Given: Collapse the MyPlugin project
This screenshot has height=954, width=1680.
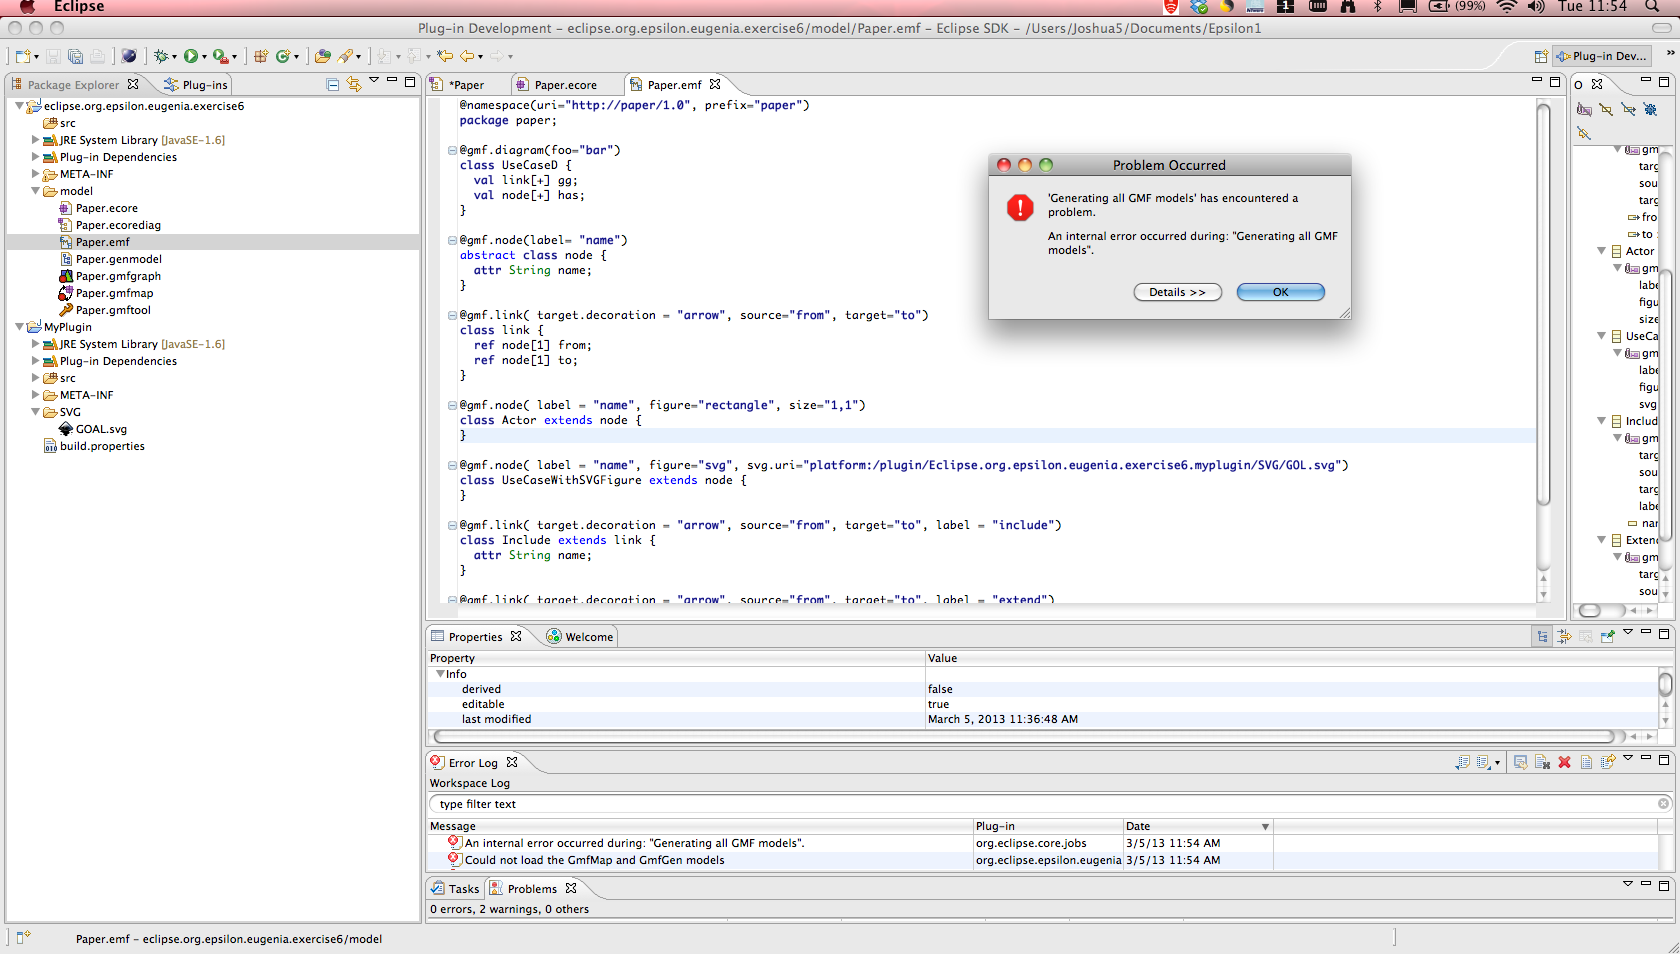Looking at the screenshot, I should click(x=19, y=327).
